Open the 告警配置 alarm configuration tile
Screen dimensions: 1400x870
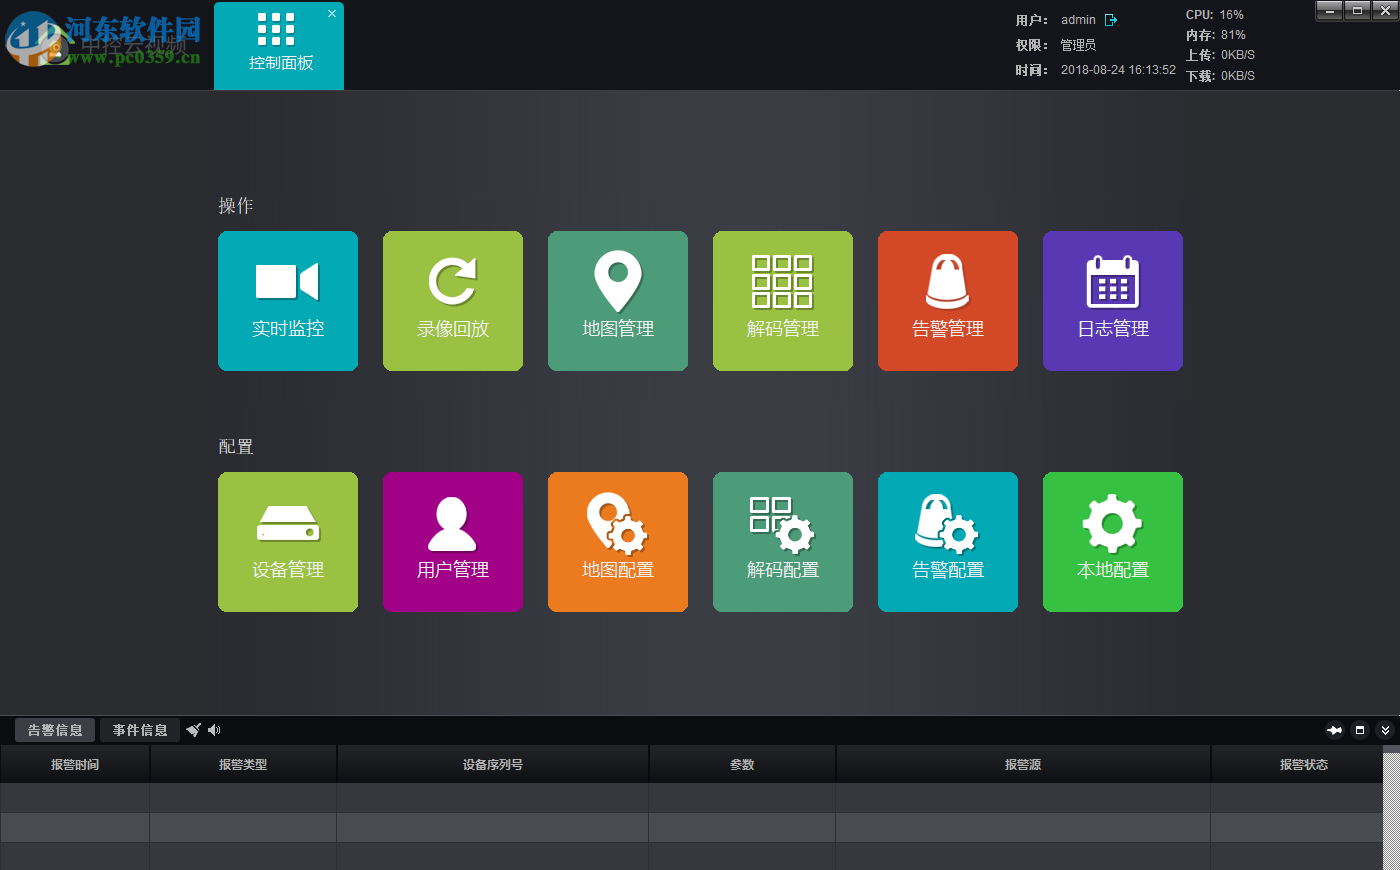[948, 542]
